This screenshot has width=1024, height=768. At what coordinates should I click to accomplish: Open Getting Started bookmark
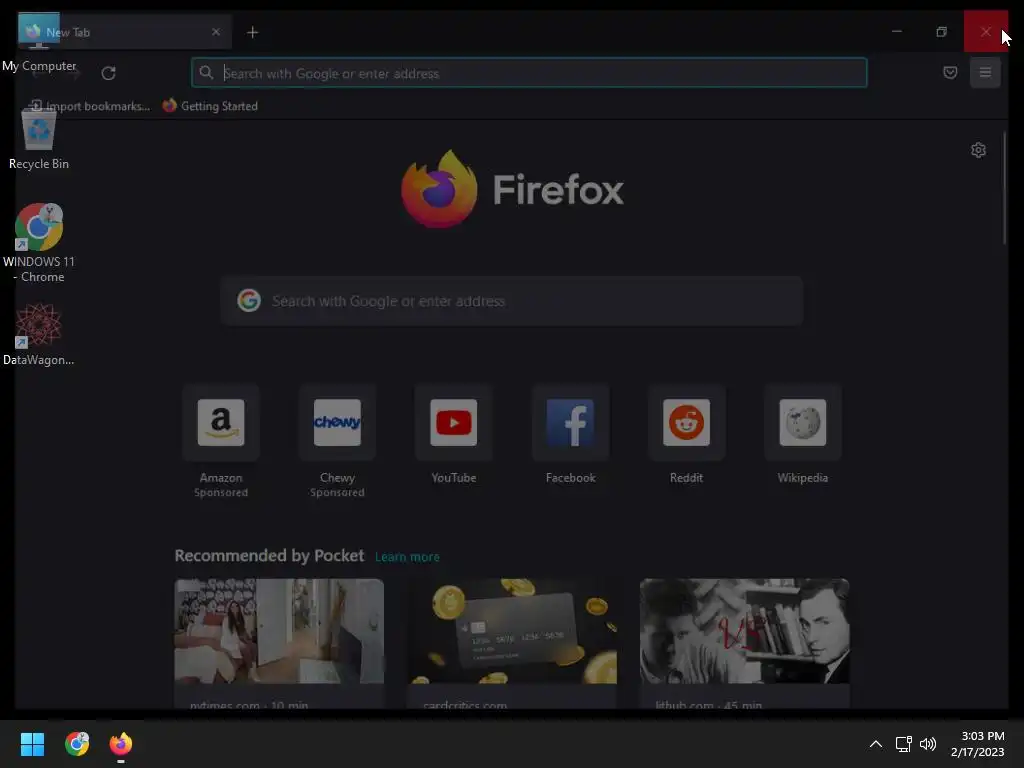pyautogui.click(x=210, y=106)
